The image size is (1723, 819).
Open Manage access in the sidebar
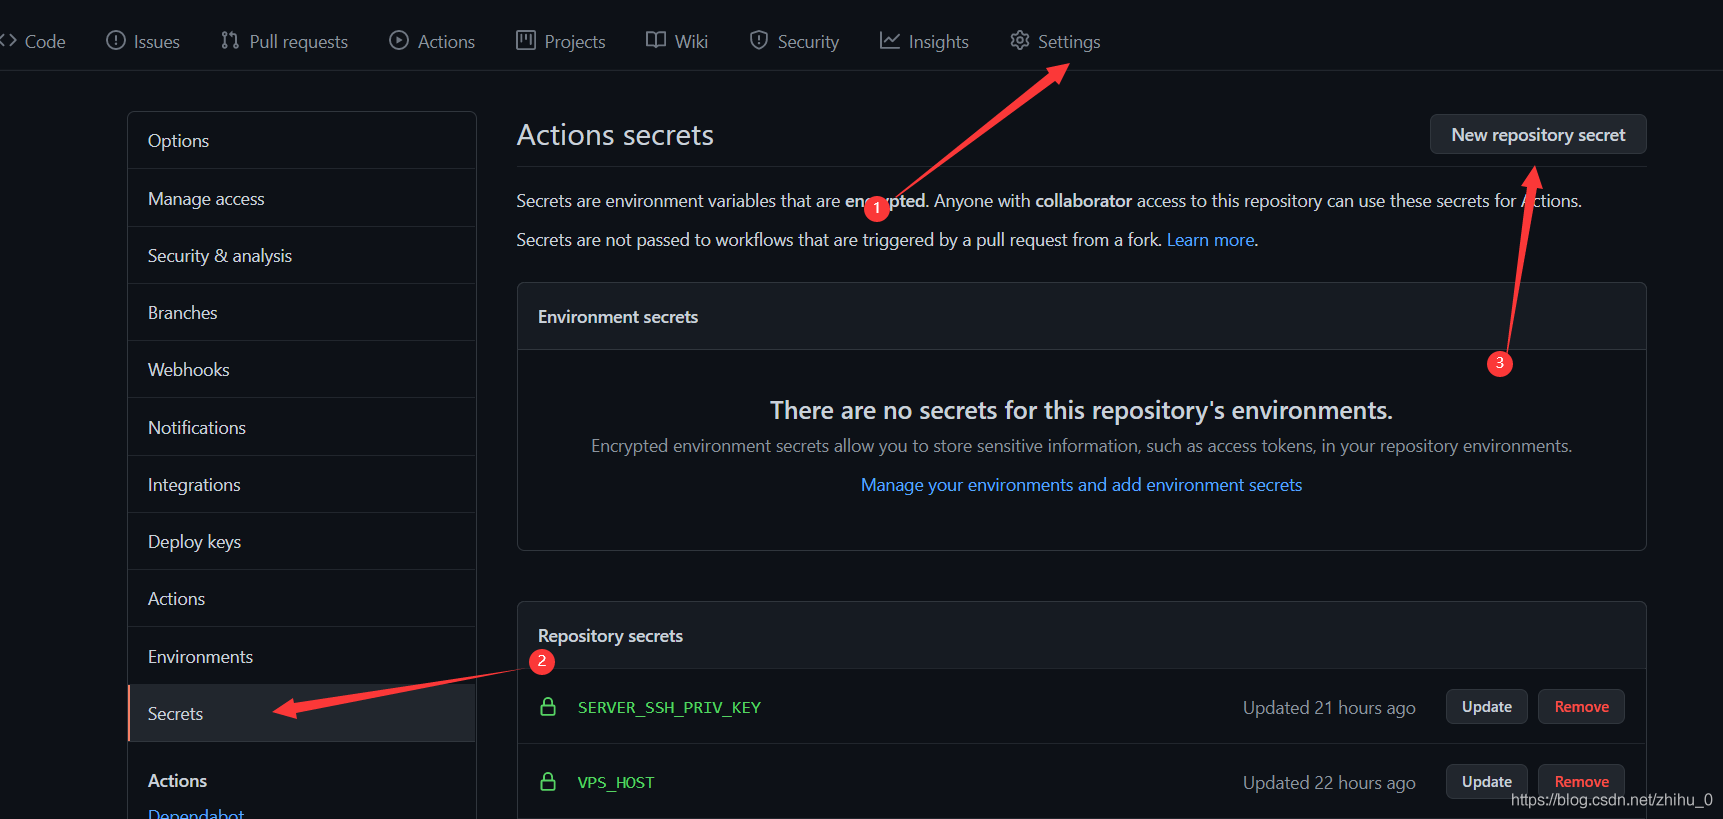(206, 199)
